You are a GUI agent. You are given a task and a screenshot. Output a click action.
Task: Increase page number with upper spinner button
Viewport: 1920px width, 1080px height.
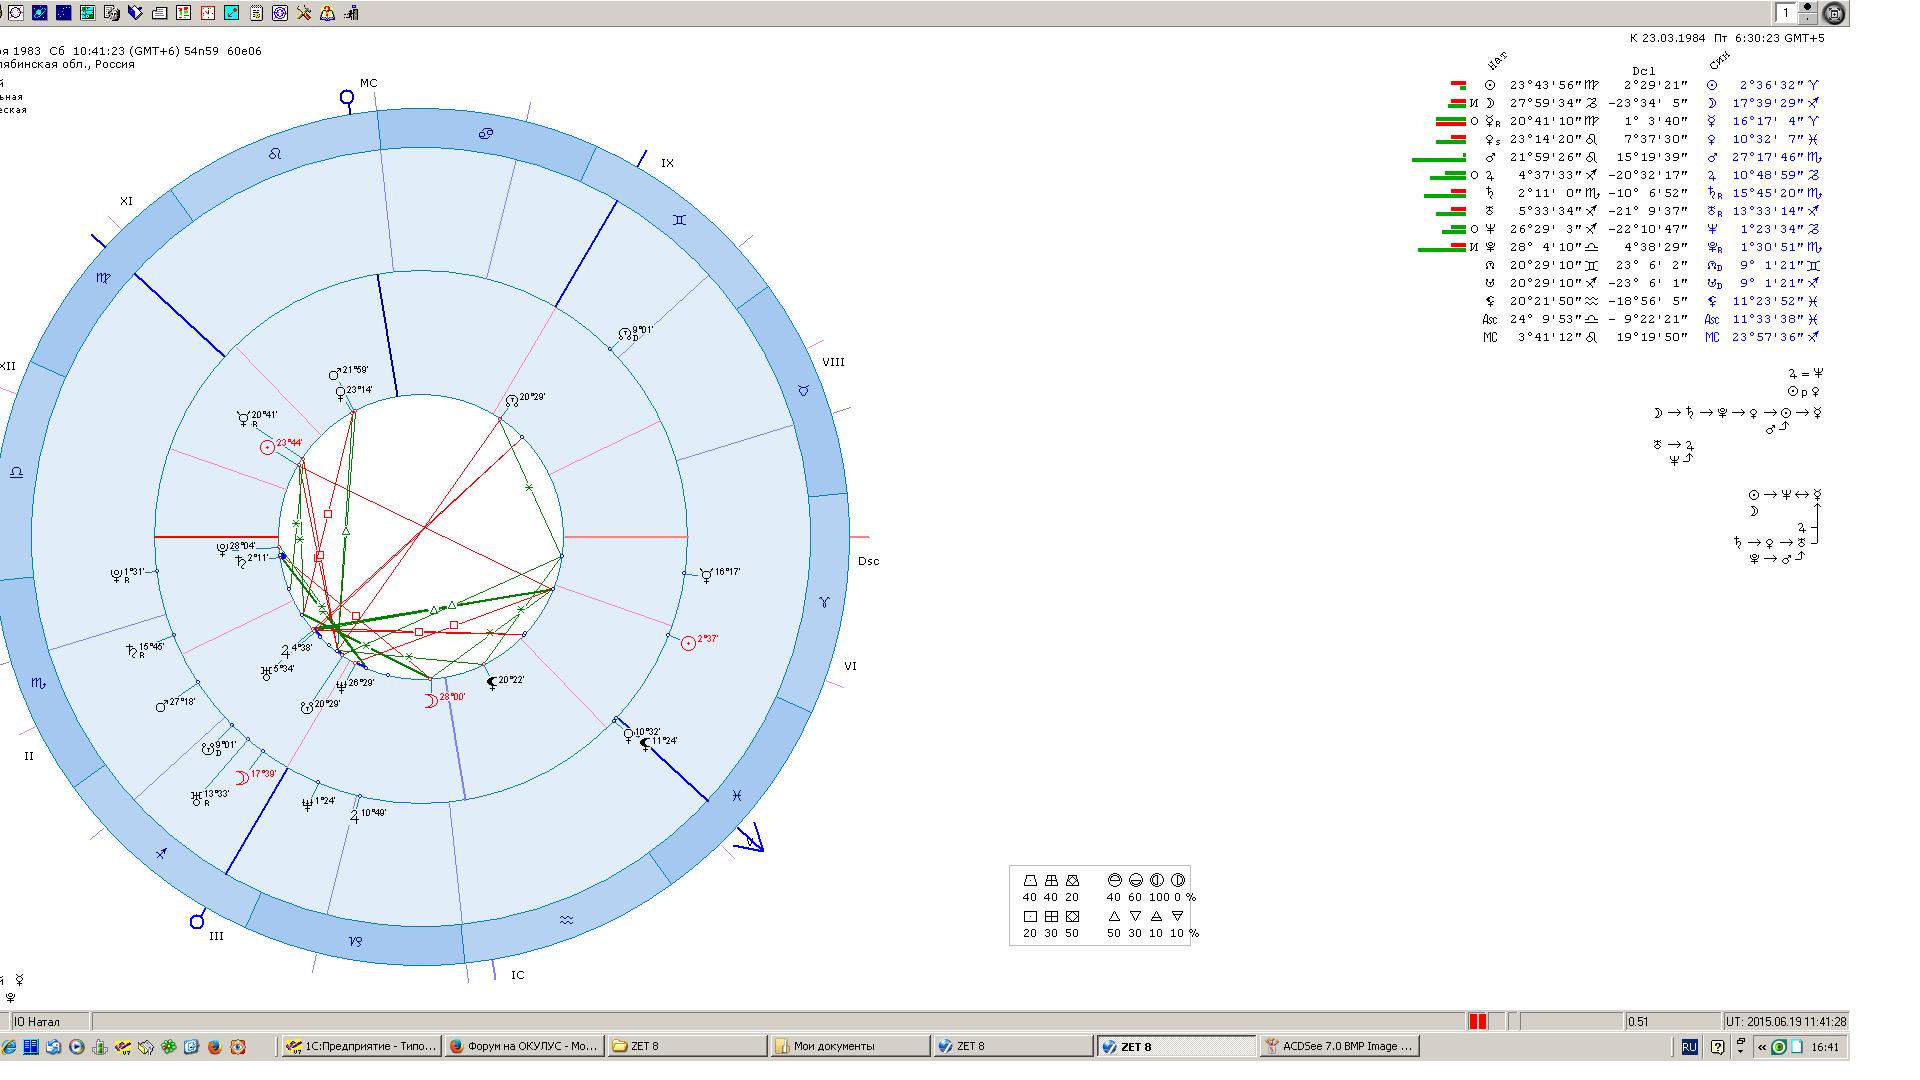(1808, 7)
